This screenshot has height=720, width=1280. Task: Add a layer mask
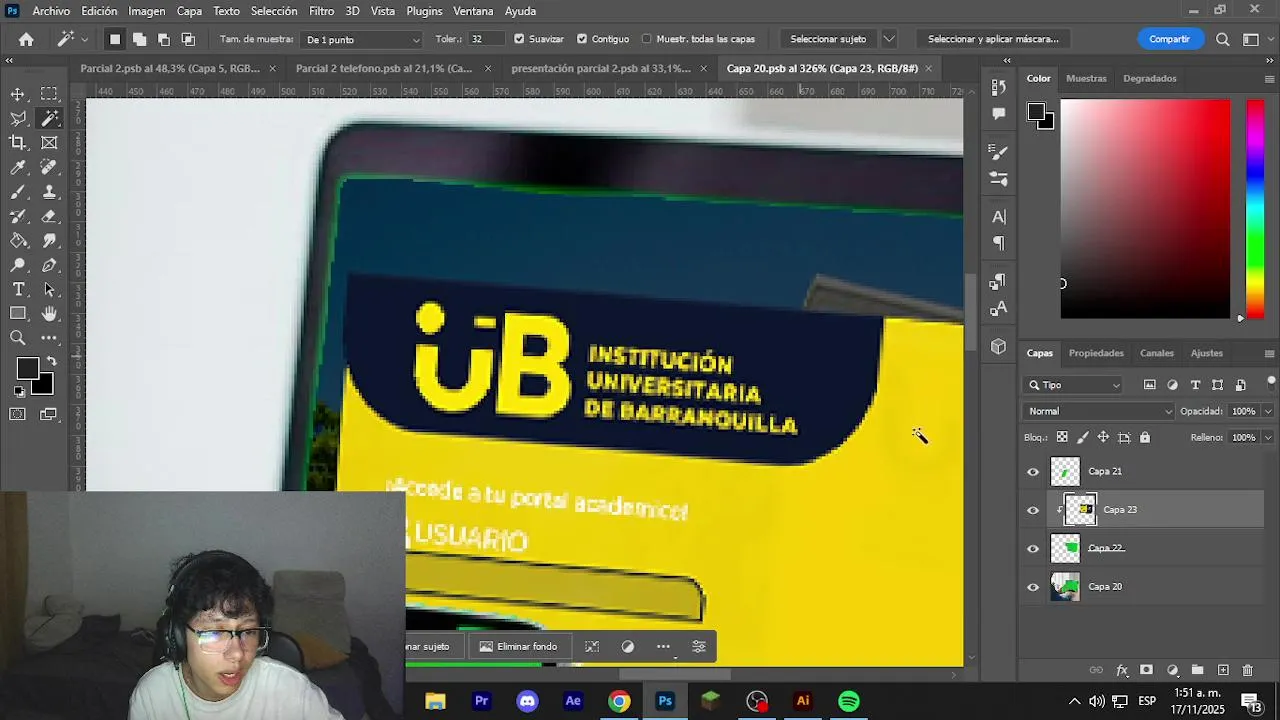click(x=1146, y=670)
